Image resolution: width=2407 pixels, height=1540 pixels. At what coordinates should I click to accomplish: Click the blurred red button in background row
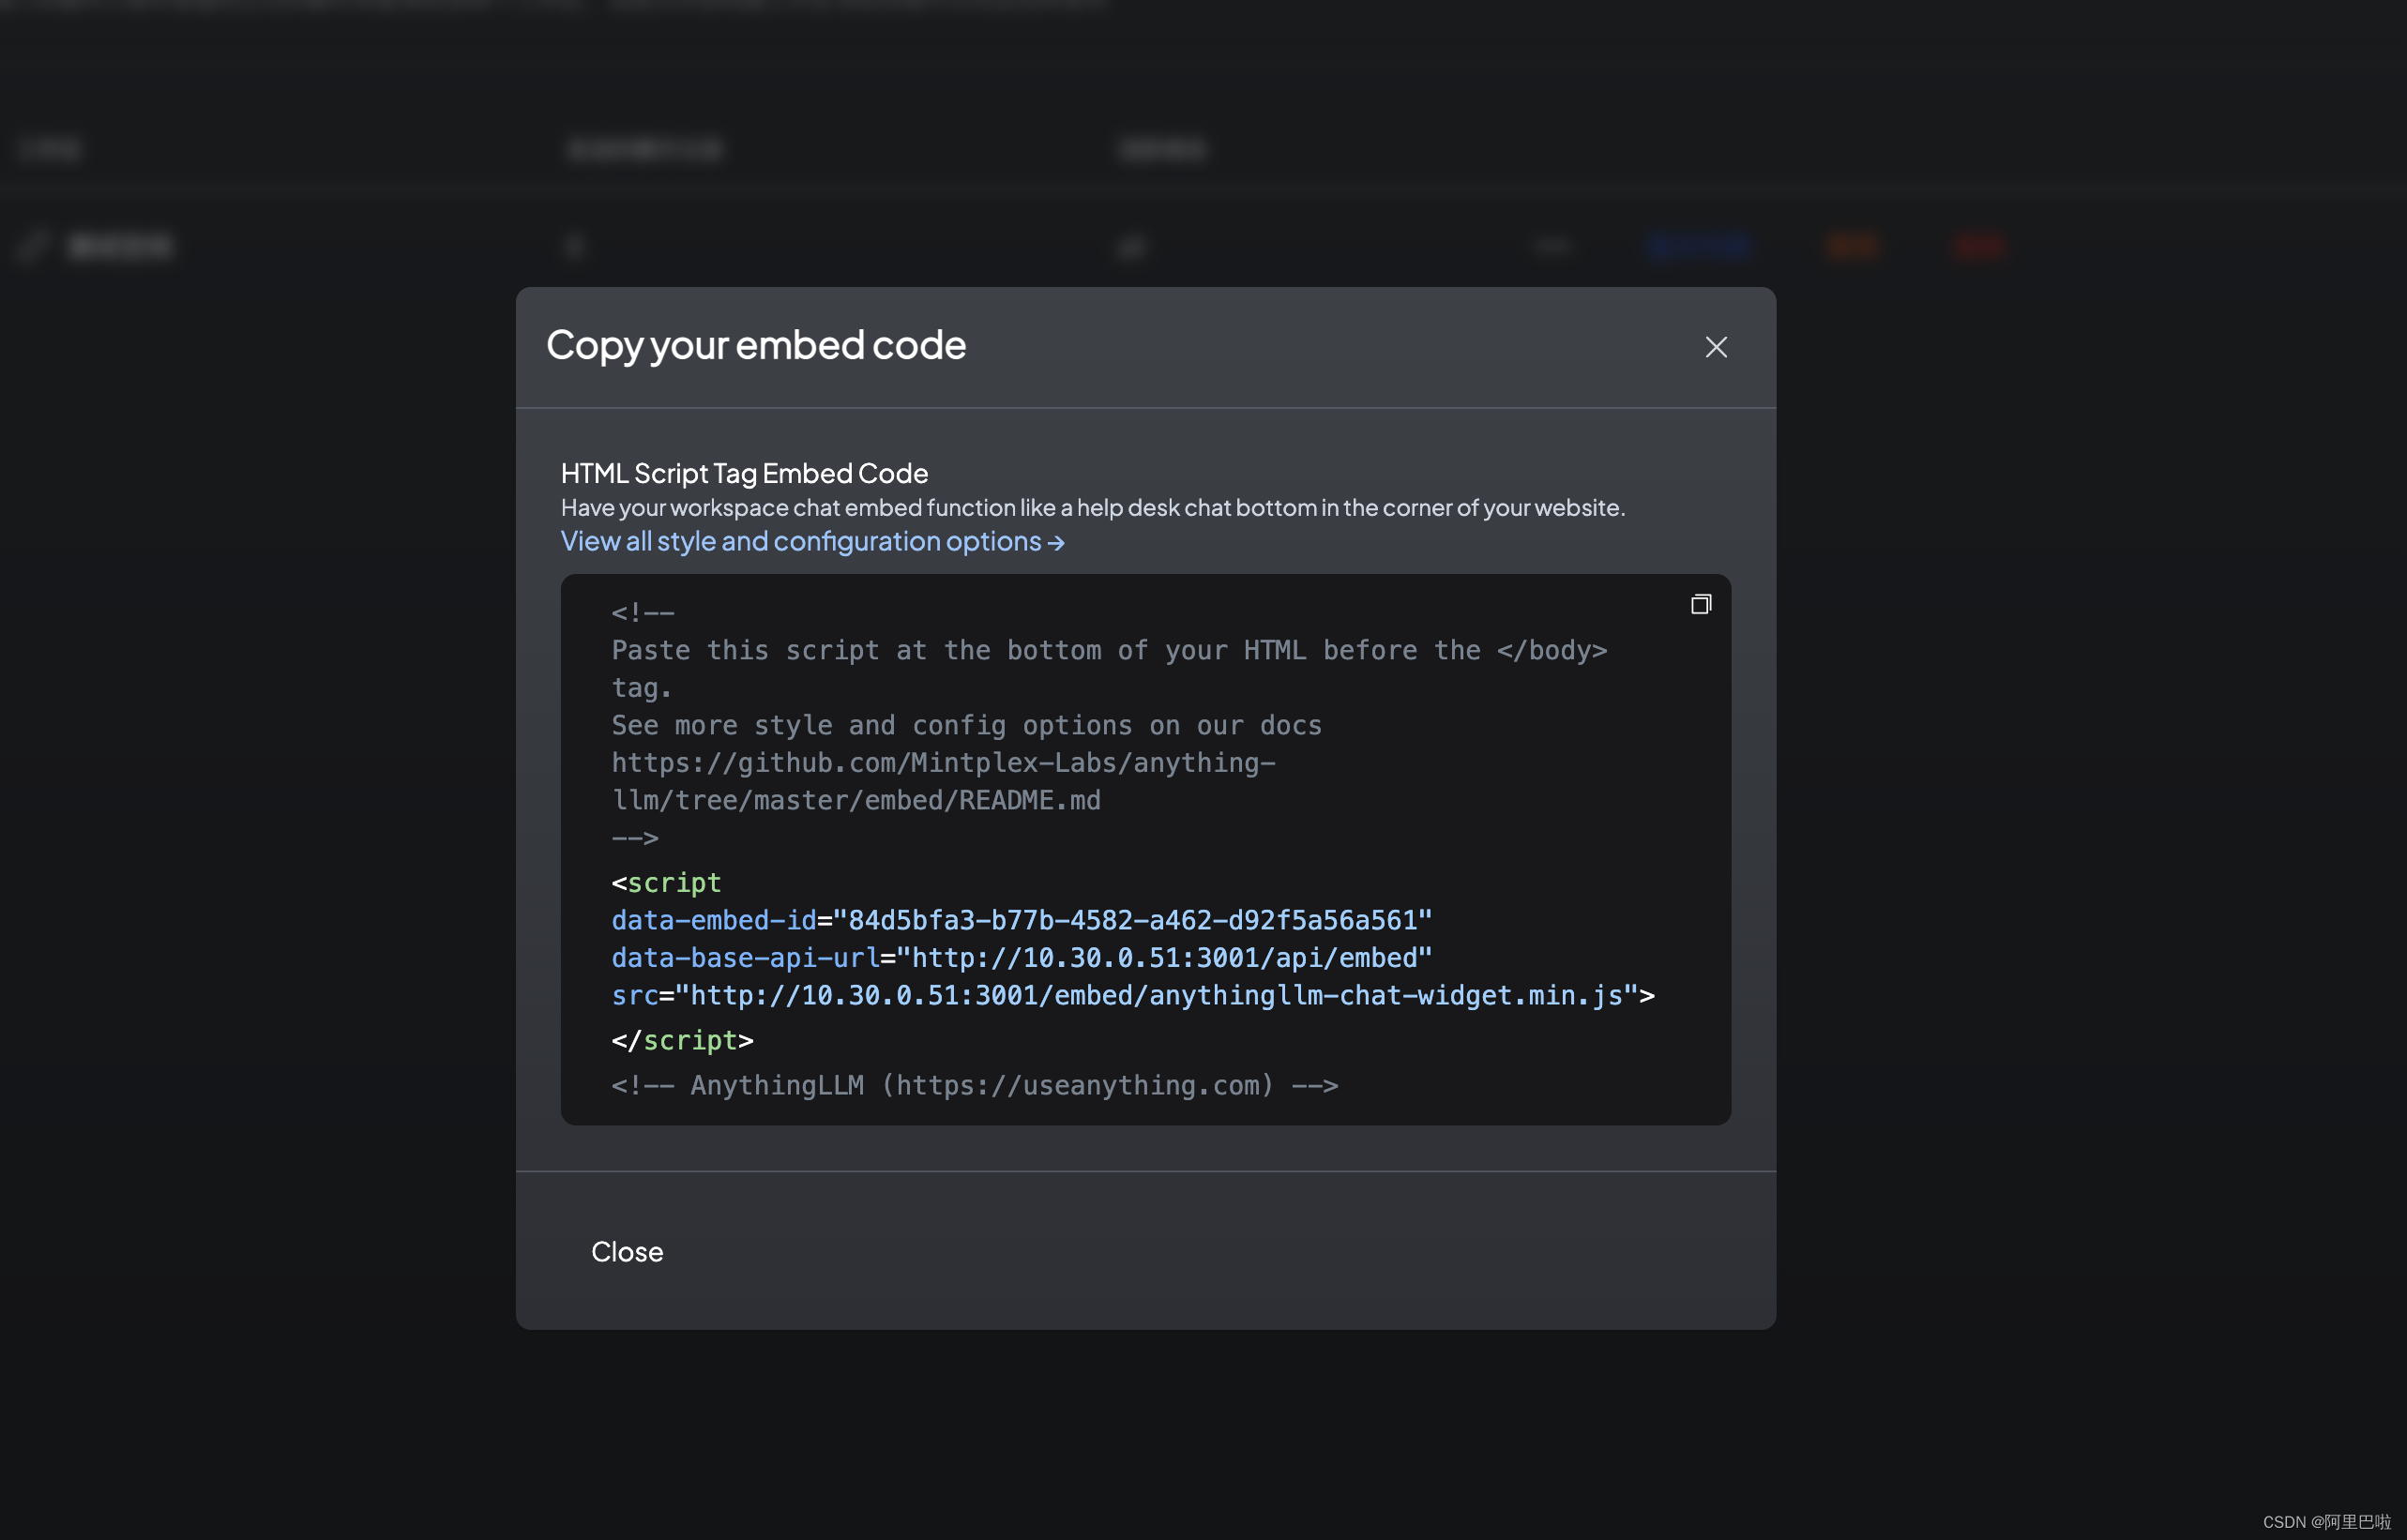click(1979, 246)
